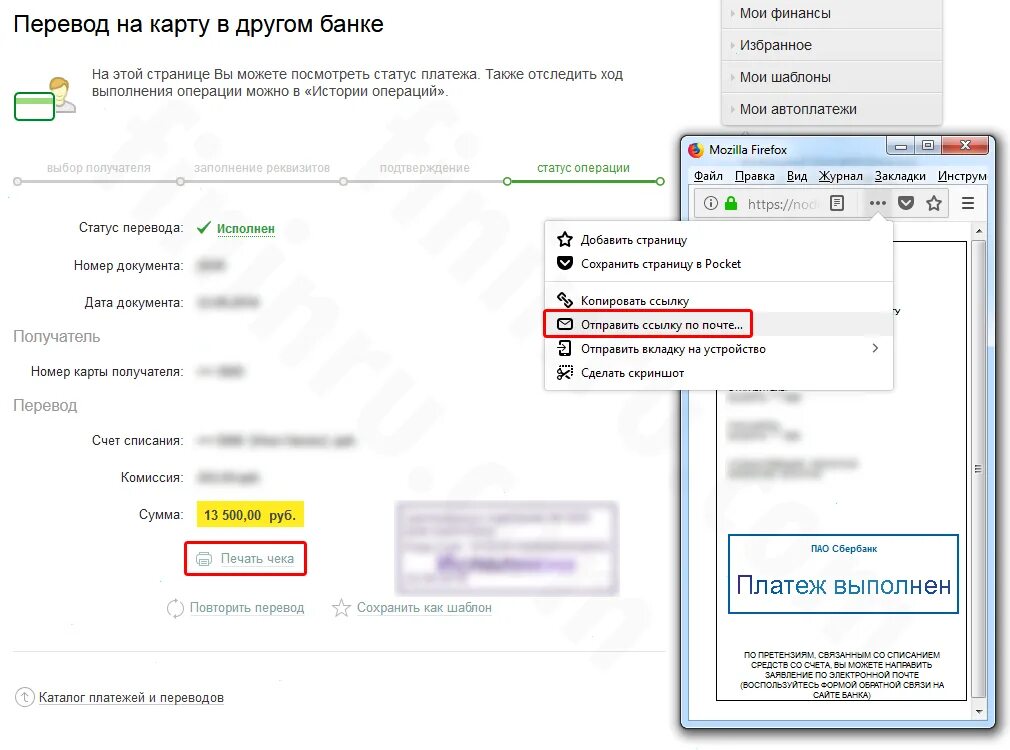Click the green padlock security icon
This screenshot has height=750, width=1010.
tap(730, 204)
